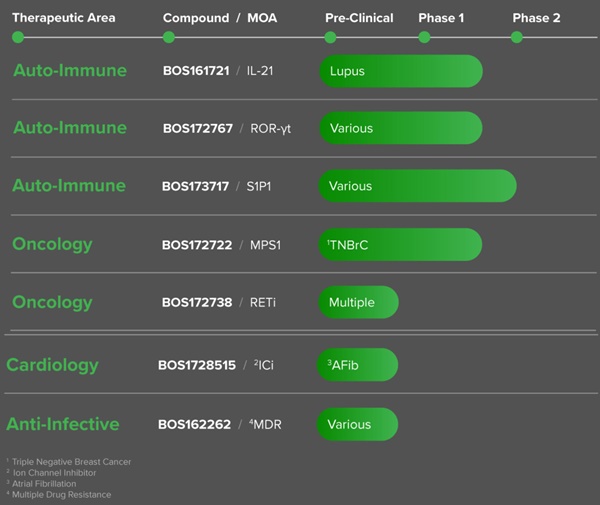The height and width of the screenshot is (505, 600).
Task: Click the Lupus progress bar
Action: click(400, 71)
